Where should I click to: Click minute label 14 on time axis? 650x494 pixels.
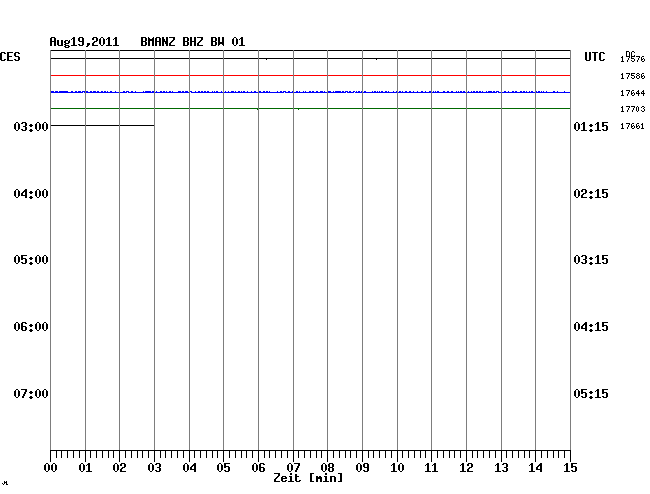[x=535, y=468]
